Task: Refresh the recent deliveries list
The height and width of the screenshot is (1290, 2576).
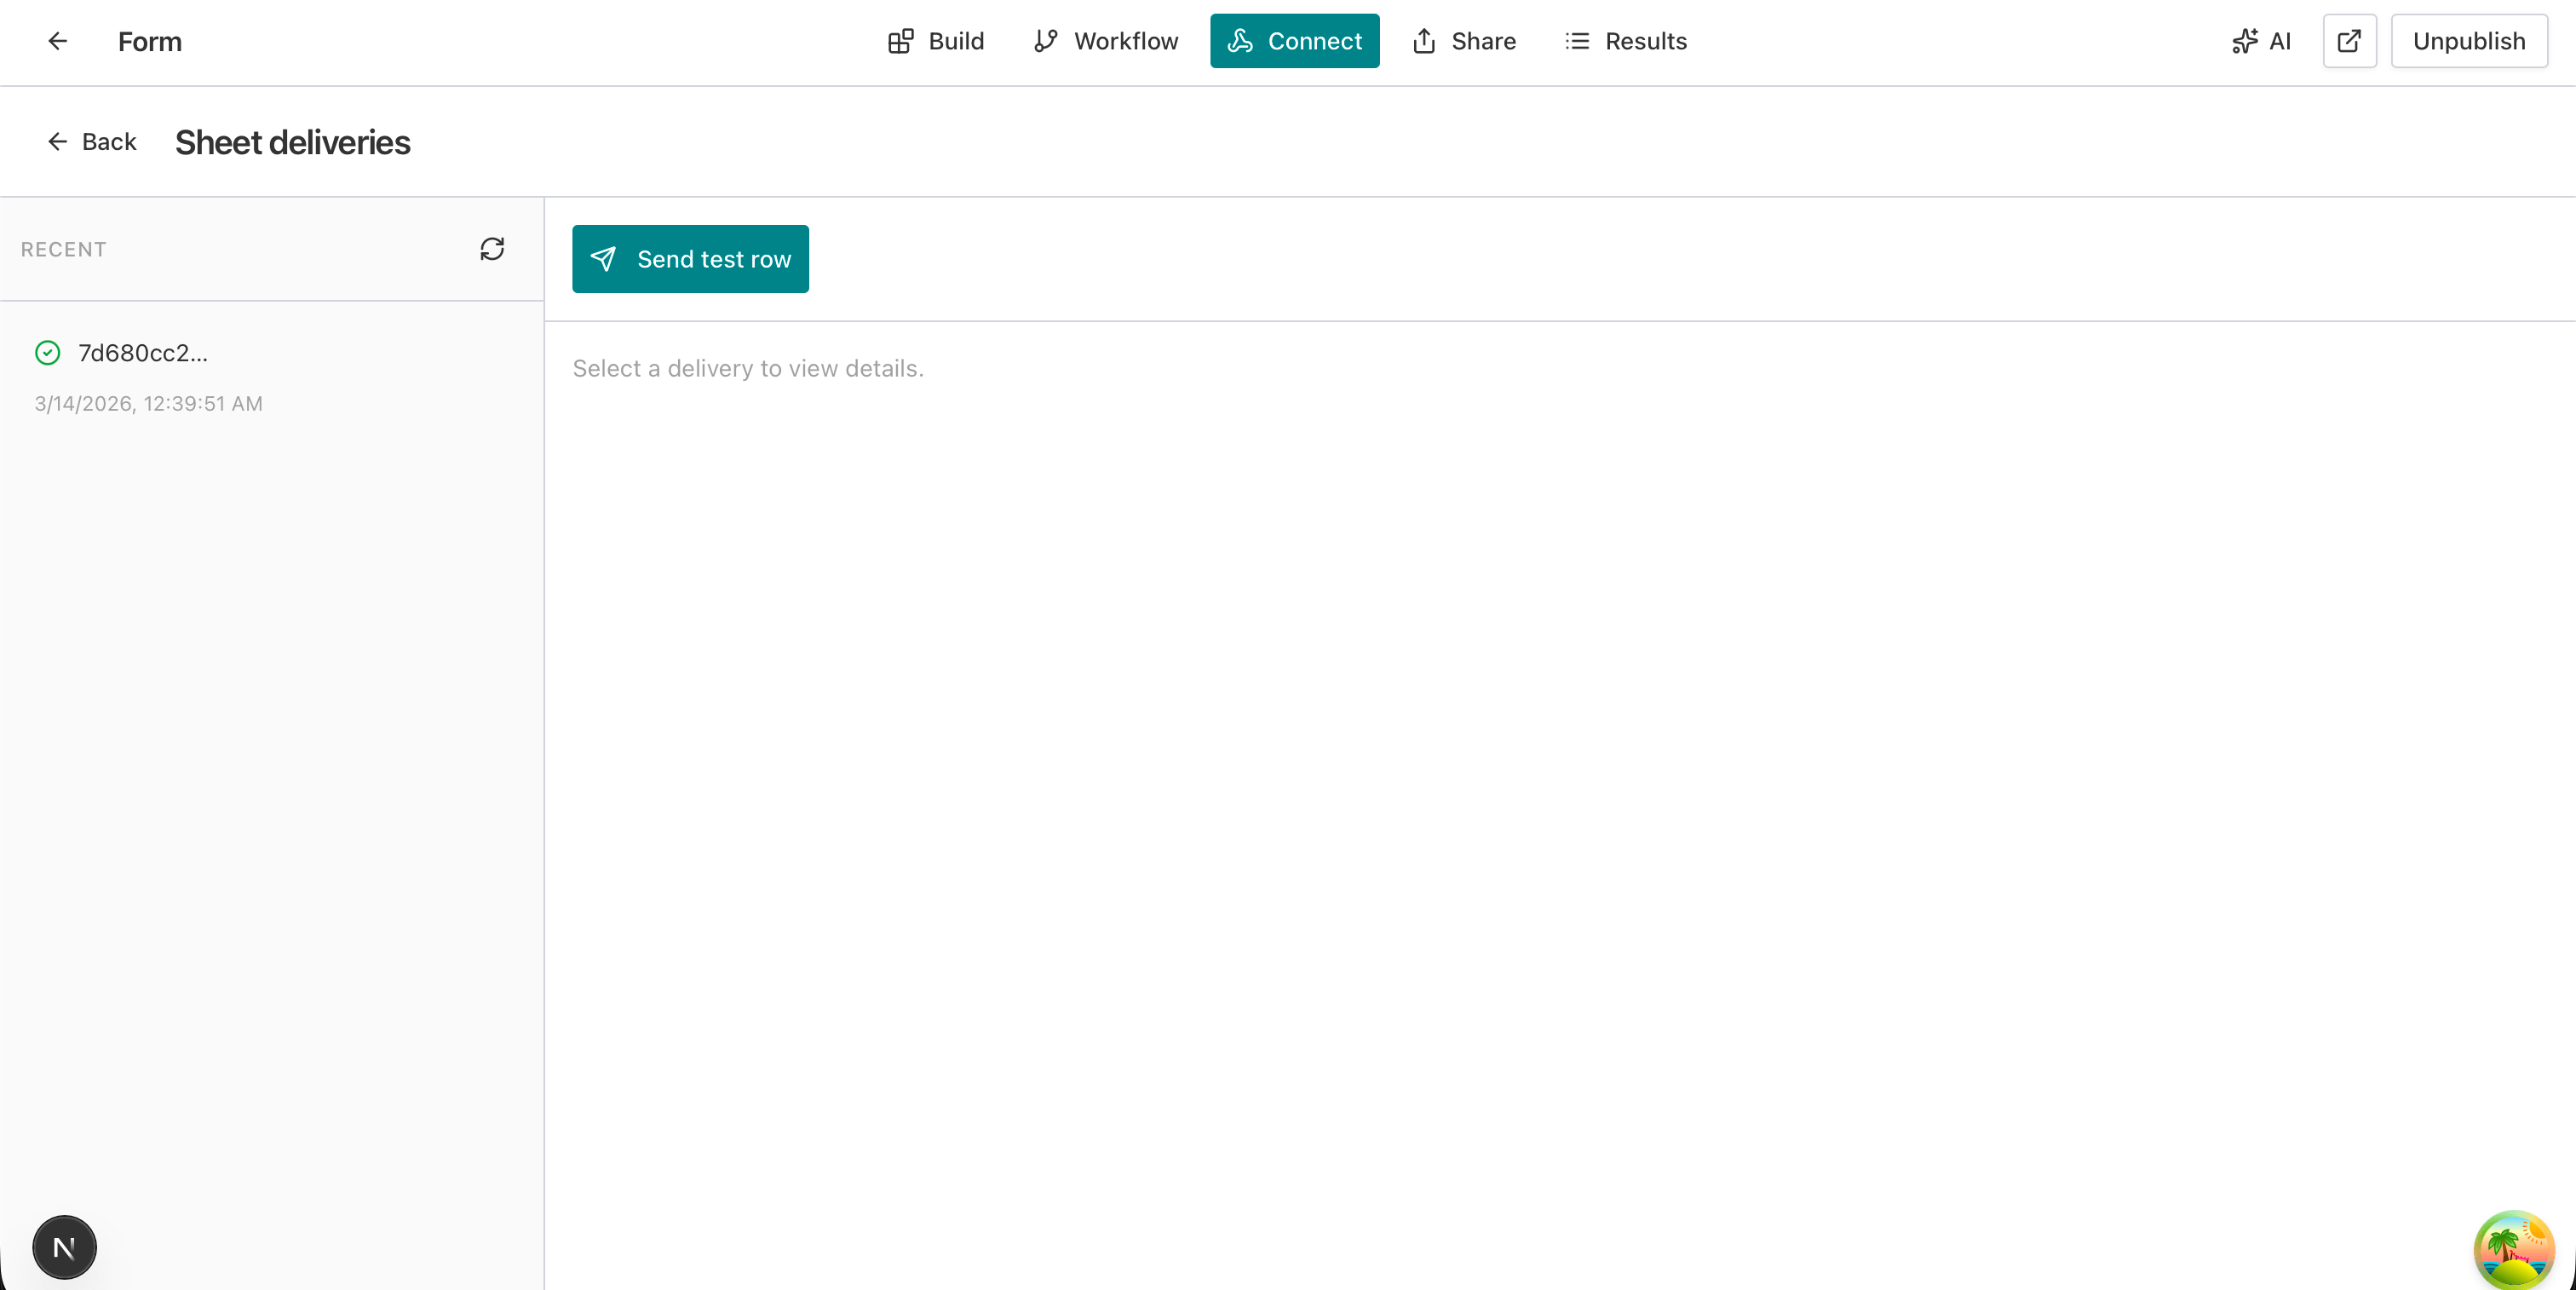Action: (x=492, y=248)
